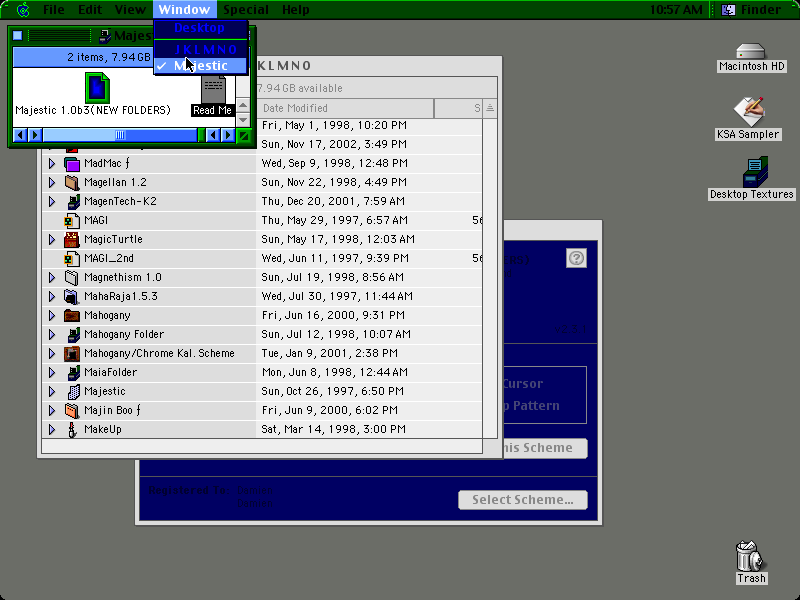The image size is (800, 600).
Task: Open the Apple menu icon
Action: click(23, 9)
